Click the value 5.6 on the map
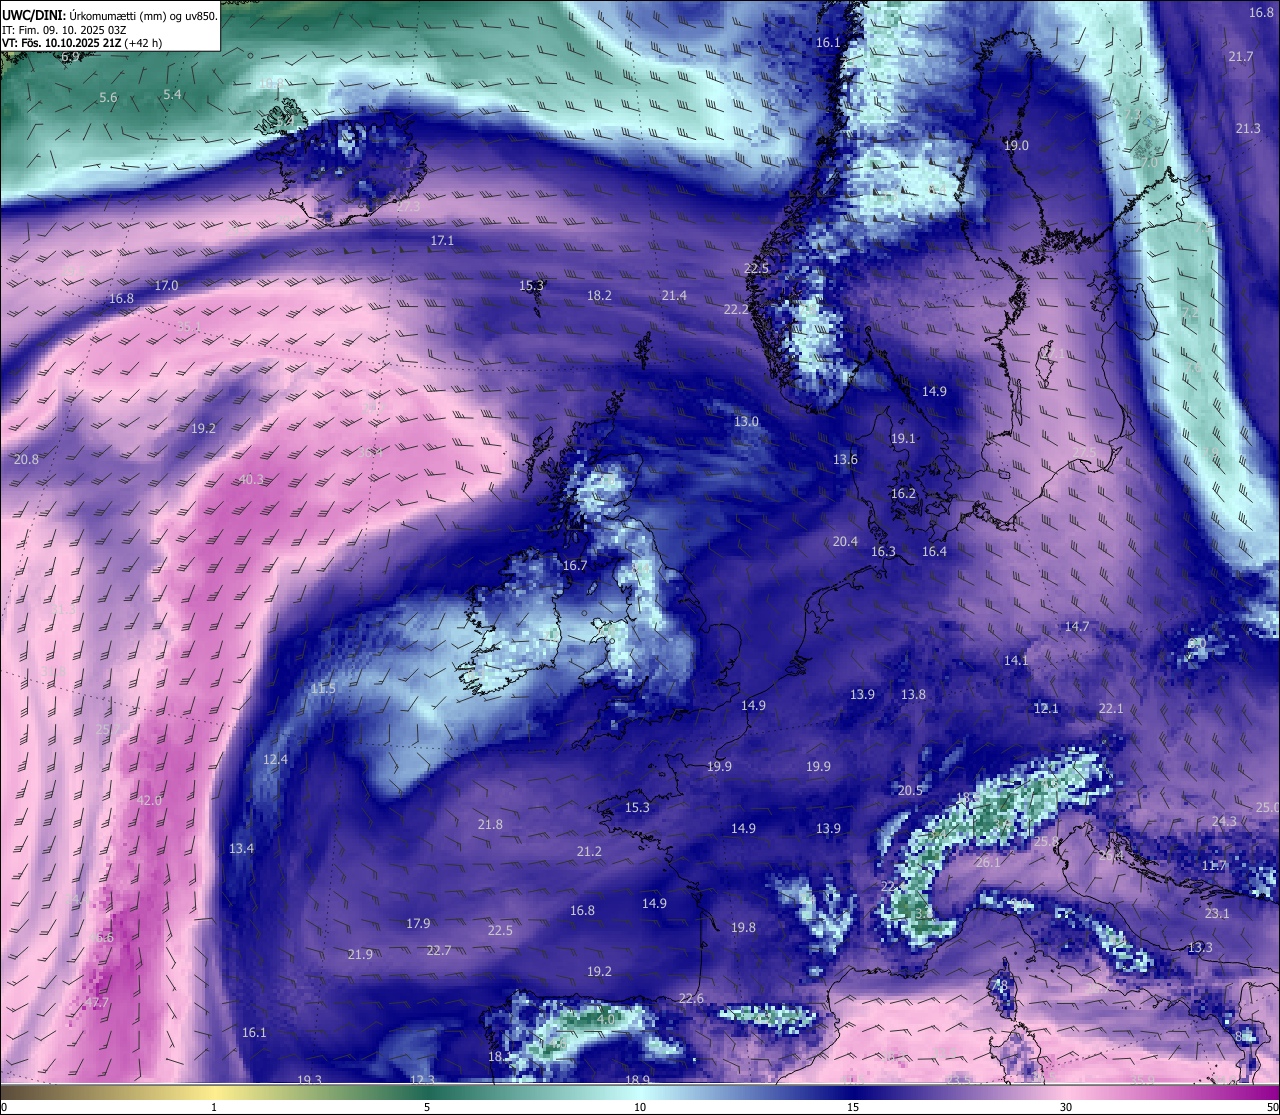The height and width of the screenshot is (1115, 1280). [x=108, y=98]
